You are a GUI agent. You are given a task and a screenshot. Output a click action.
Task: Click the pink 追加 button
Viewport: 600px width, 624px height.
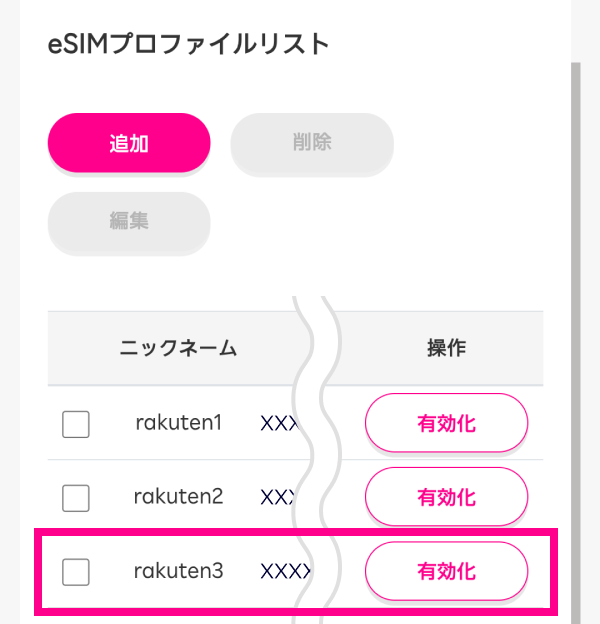coord(129,143)
